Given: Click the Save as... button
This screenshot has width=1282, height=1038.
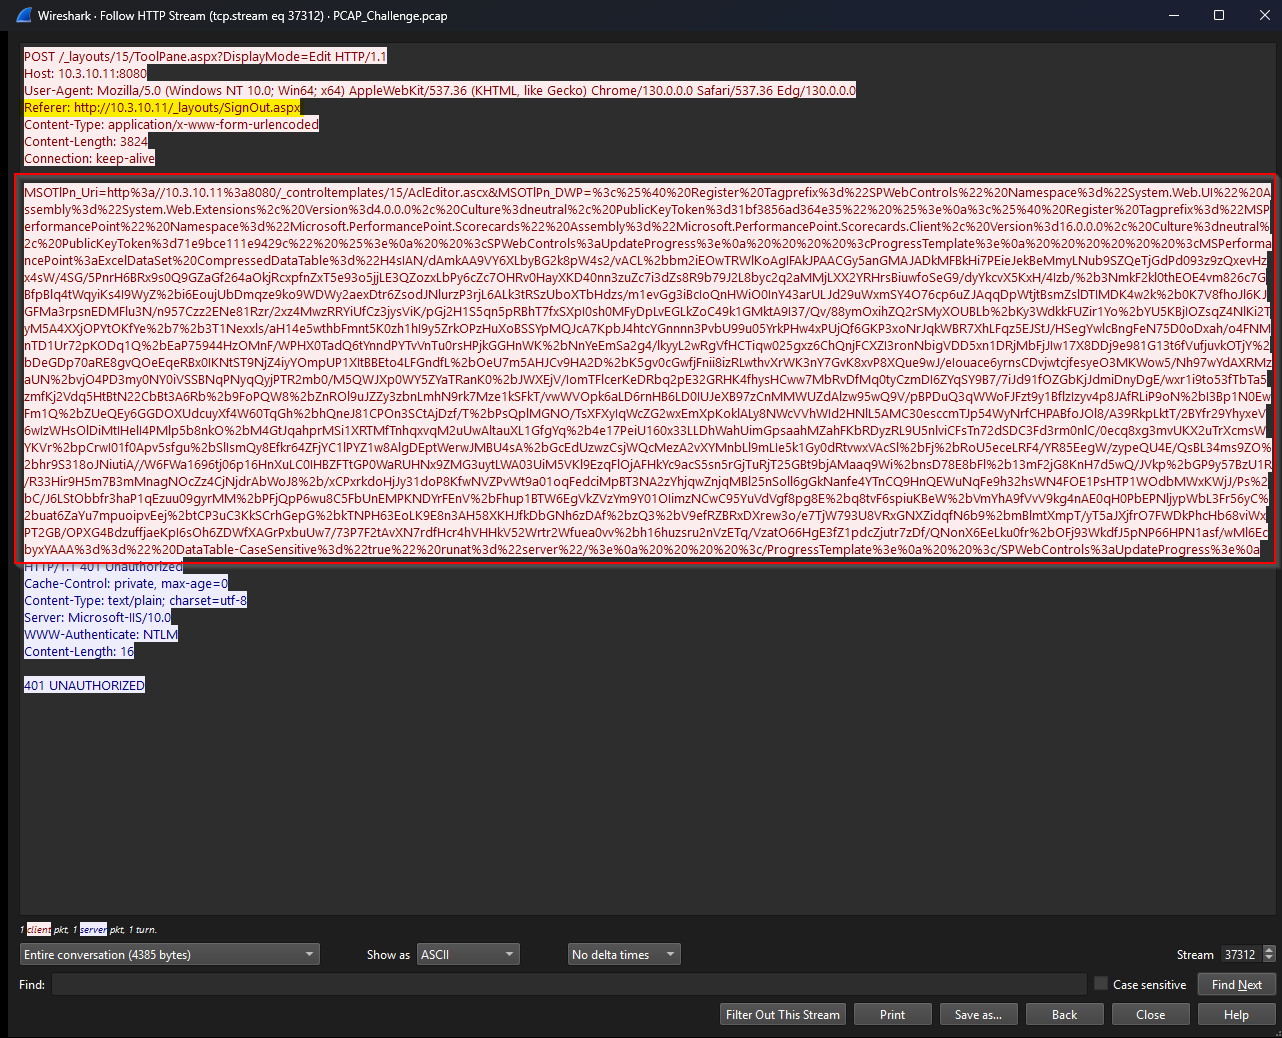Looking at the screenshot, I should 978,1014.
